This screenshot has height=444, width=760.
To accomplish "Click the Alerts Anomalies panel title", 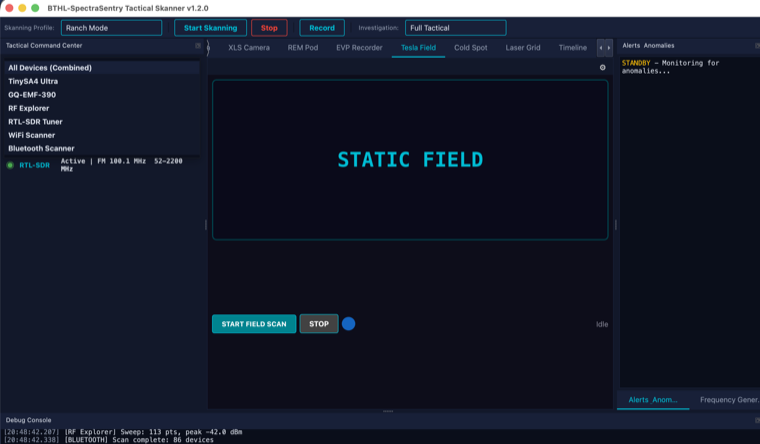I will coord(648,46).
